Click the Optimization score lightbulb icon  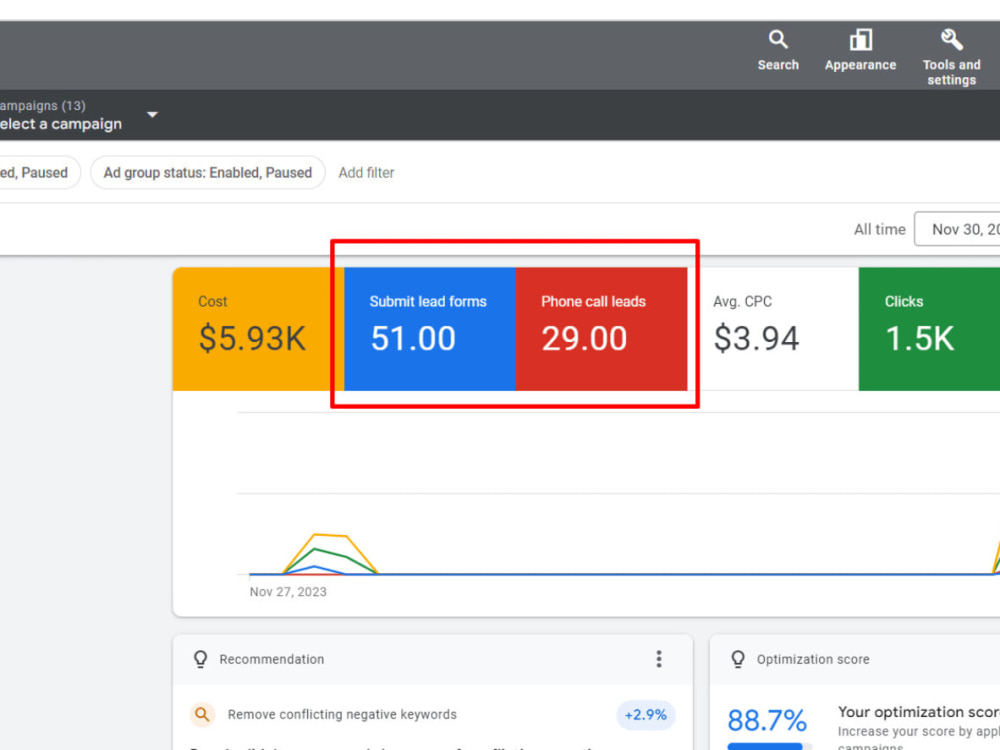point(738,659)
